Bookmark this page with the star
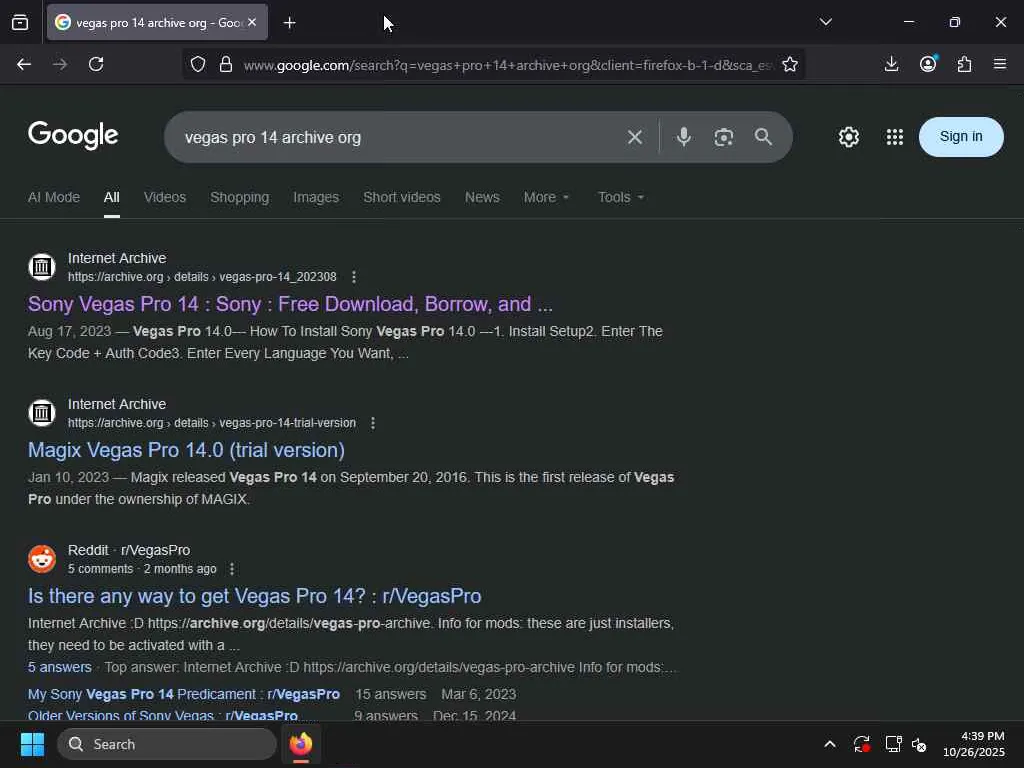Image resolution: width=1024 pixels, height=768 pixels. point(790,64)
